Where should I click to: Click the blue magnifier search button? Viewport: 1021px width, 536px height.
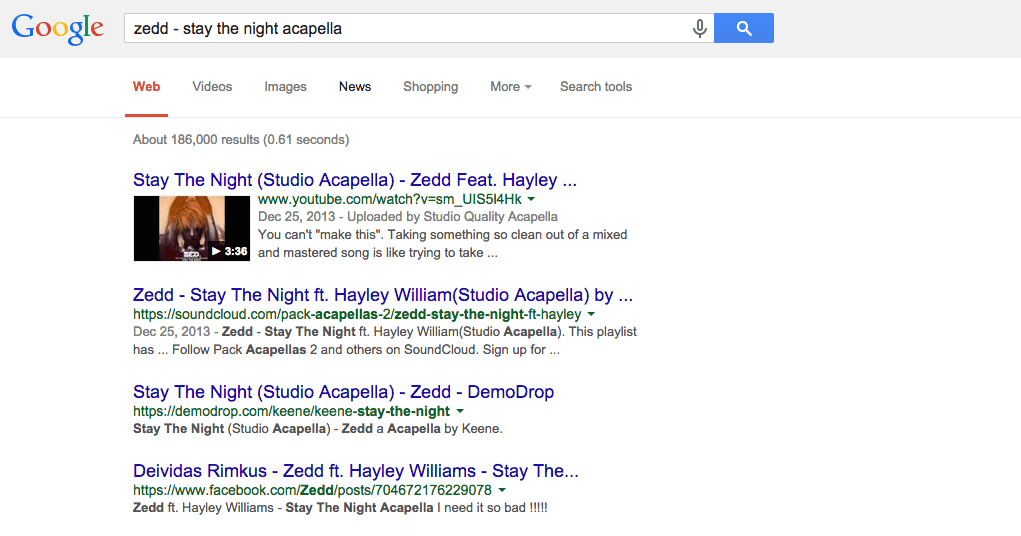[744, 28]
